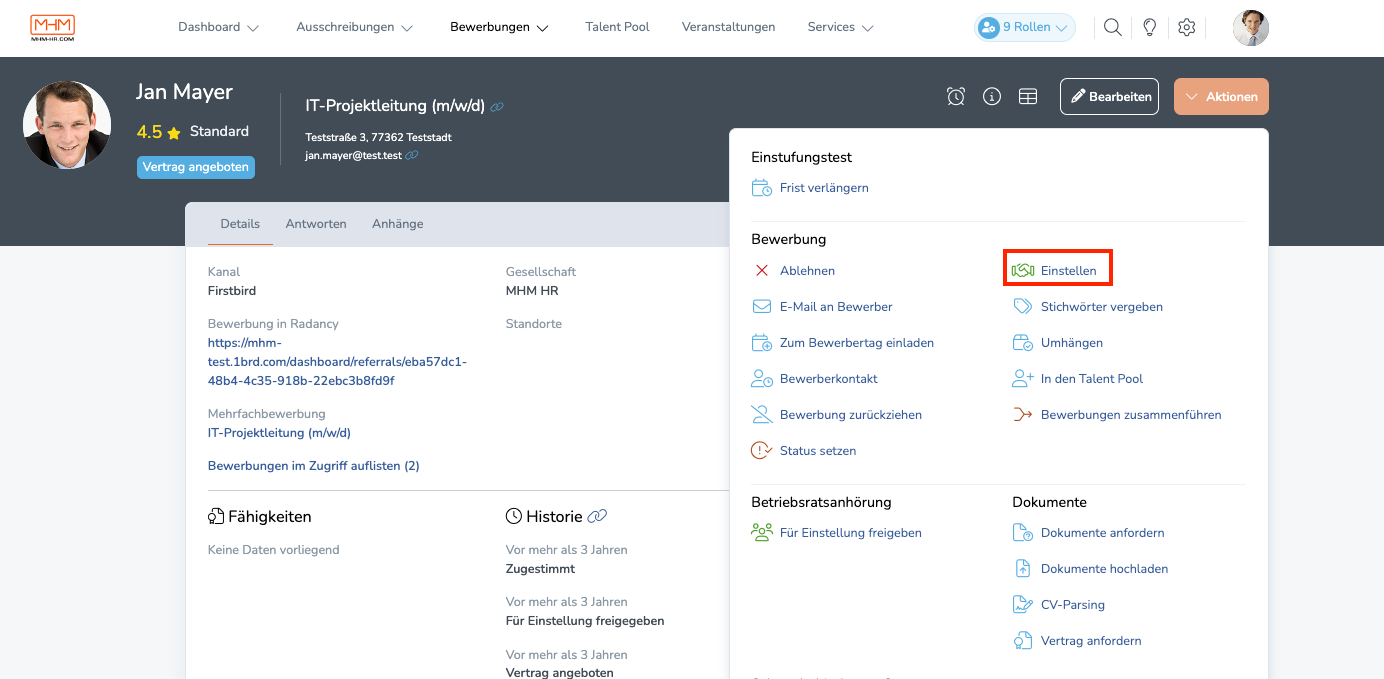The height and width of the screenshot is (679, 1384).
Task: Click the Dokumente hochladen icon
Action: (x=1022, y=569)
